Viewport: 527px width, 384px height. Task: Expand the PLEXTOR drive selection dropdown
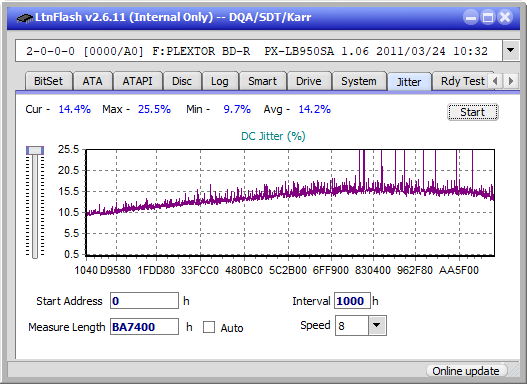pos(511,50)
